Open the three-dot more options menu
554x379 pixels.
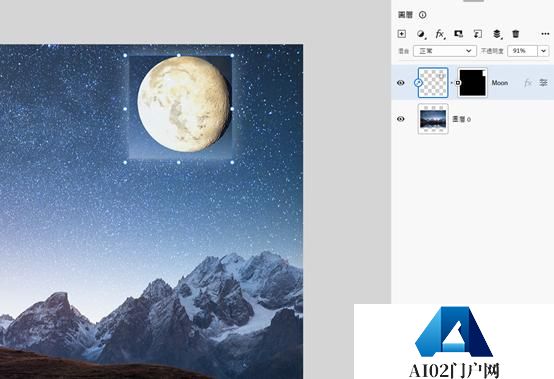pos(545,34)
